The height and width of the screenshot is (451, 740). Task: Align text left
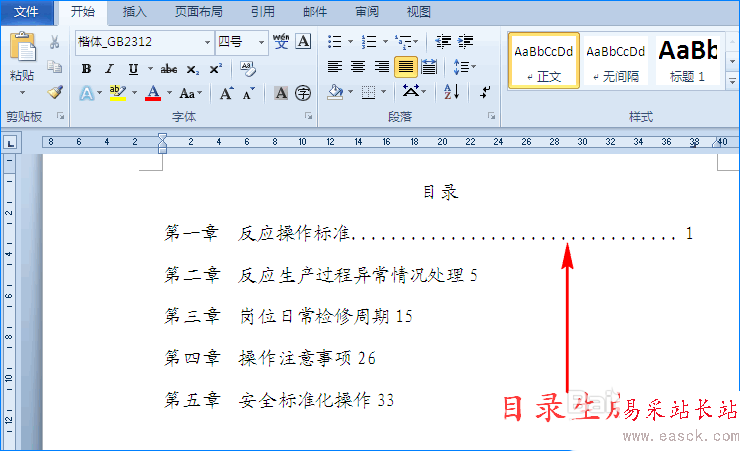tap(335, 67)
